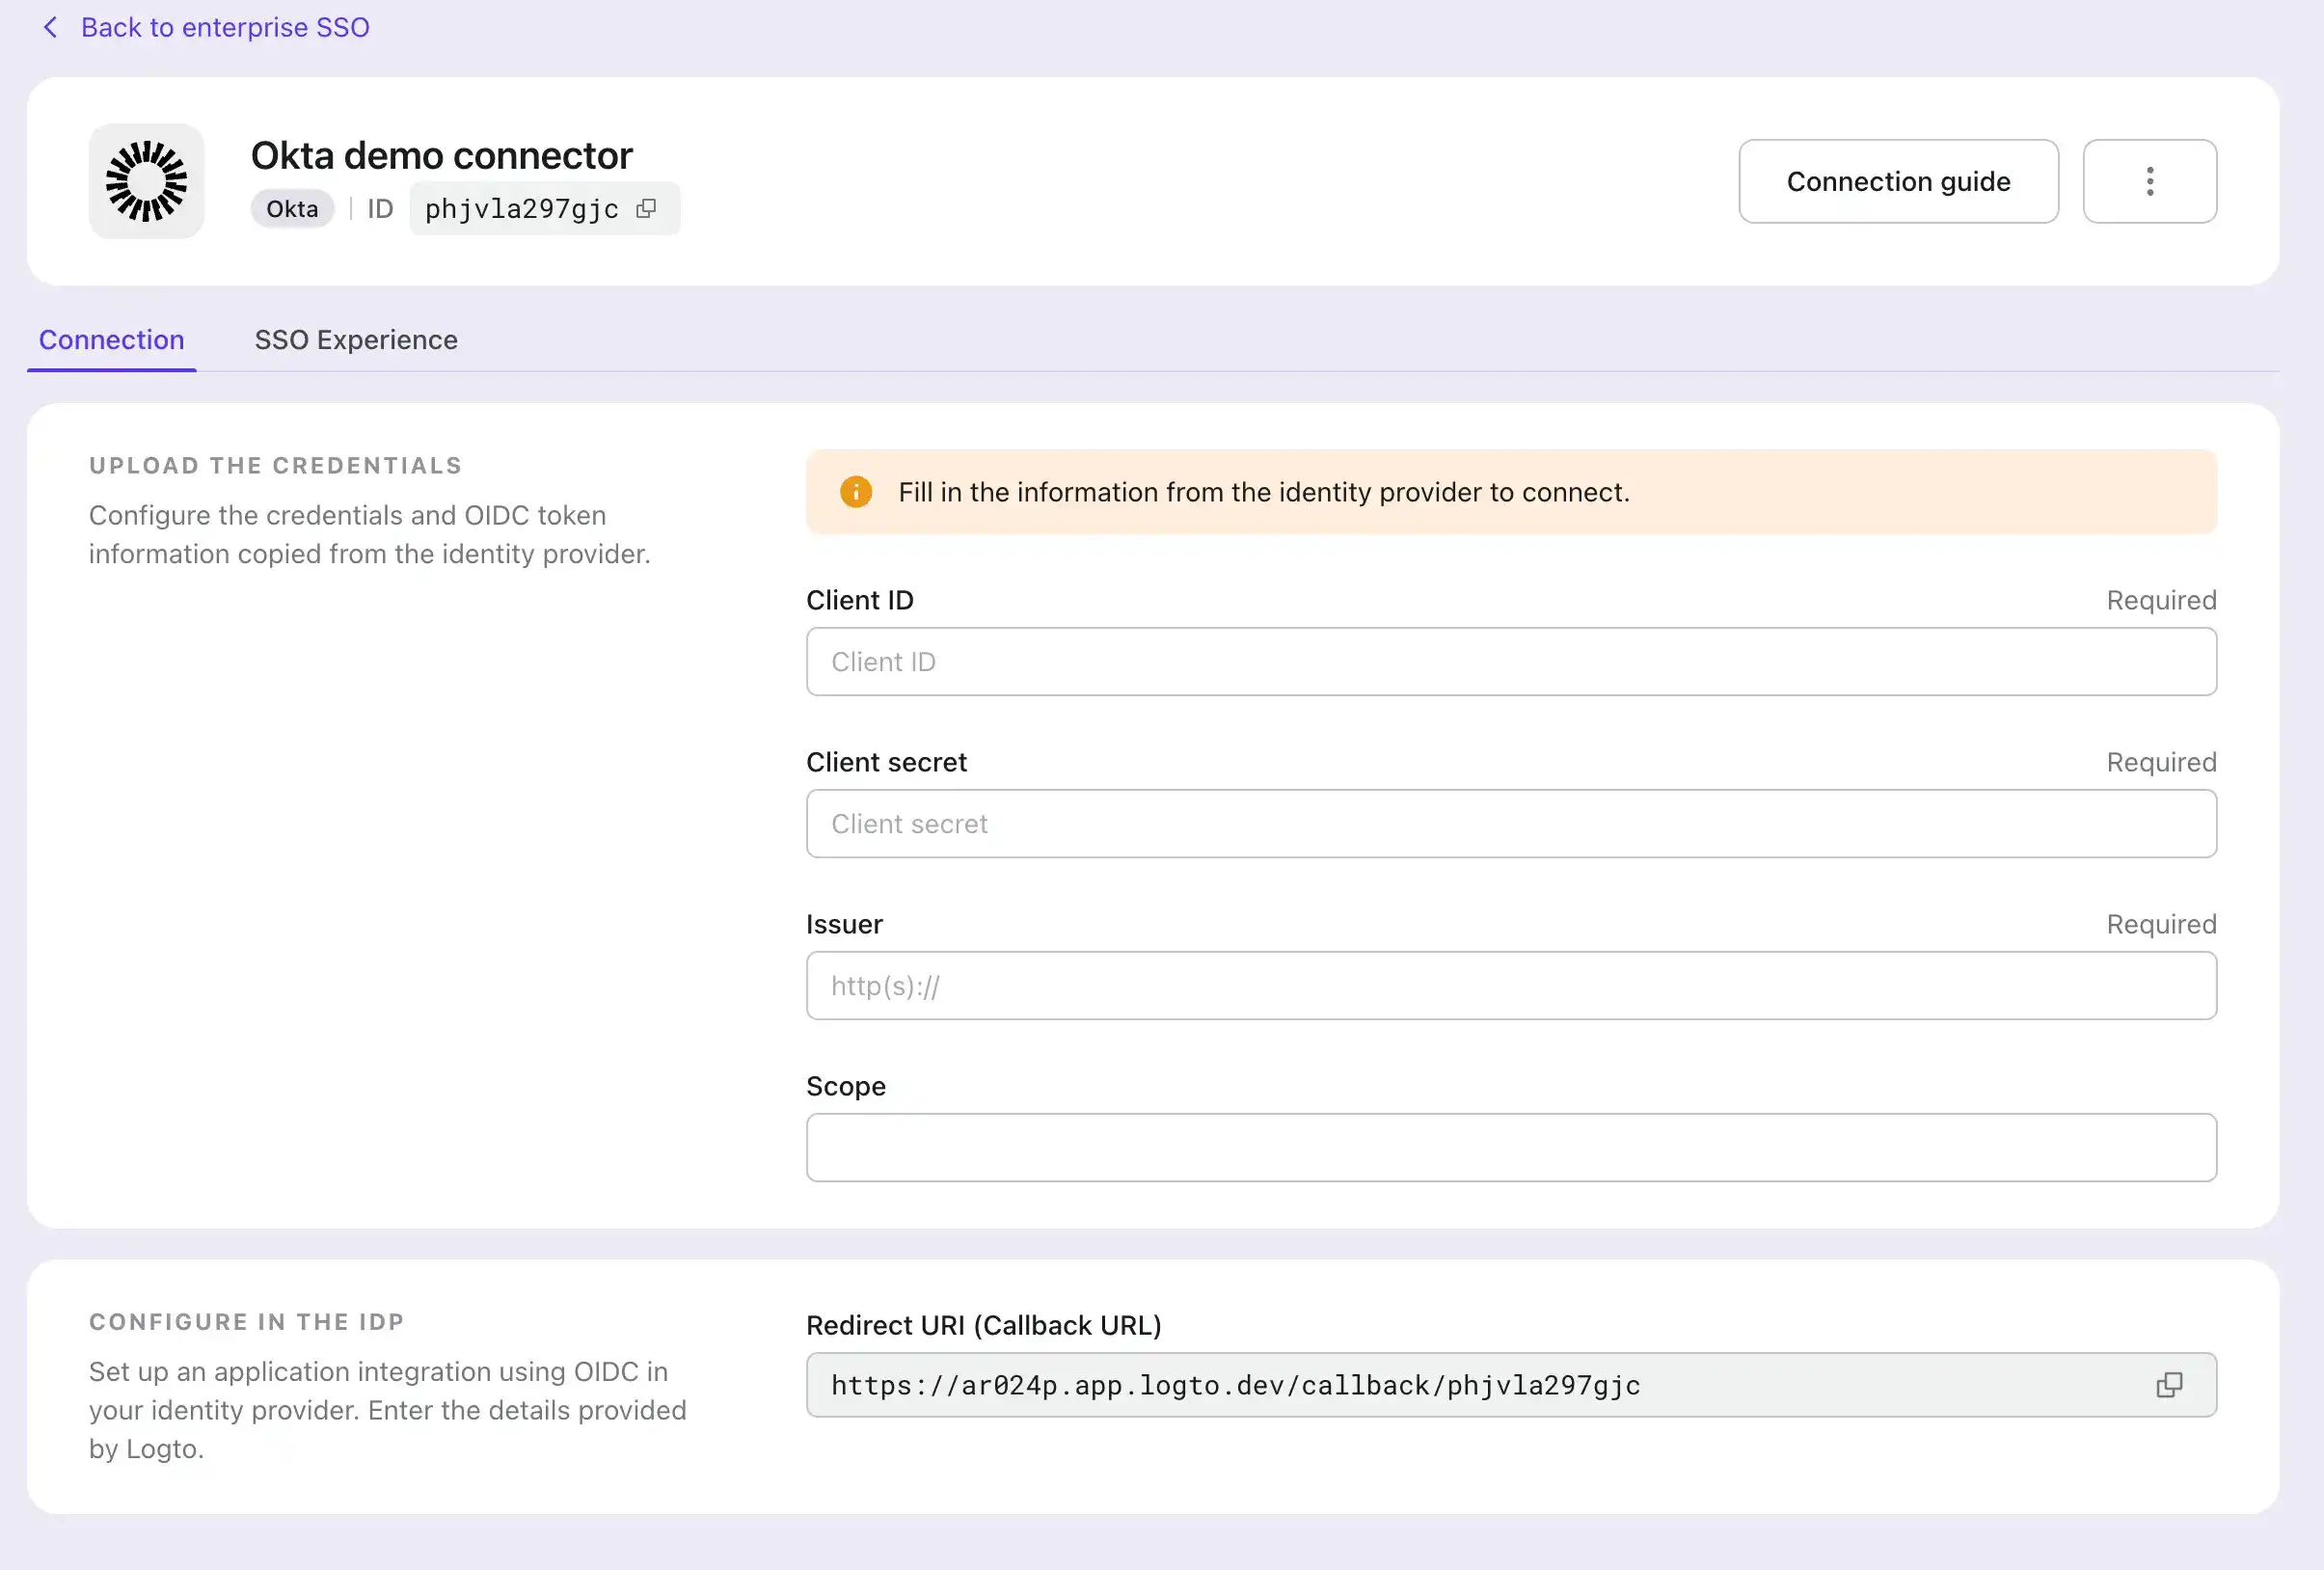2324x1570 pixels.
Task: Switch to the SSO Experience tab
Action: point(355,340)
